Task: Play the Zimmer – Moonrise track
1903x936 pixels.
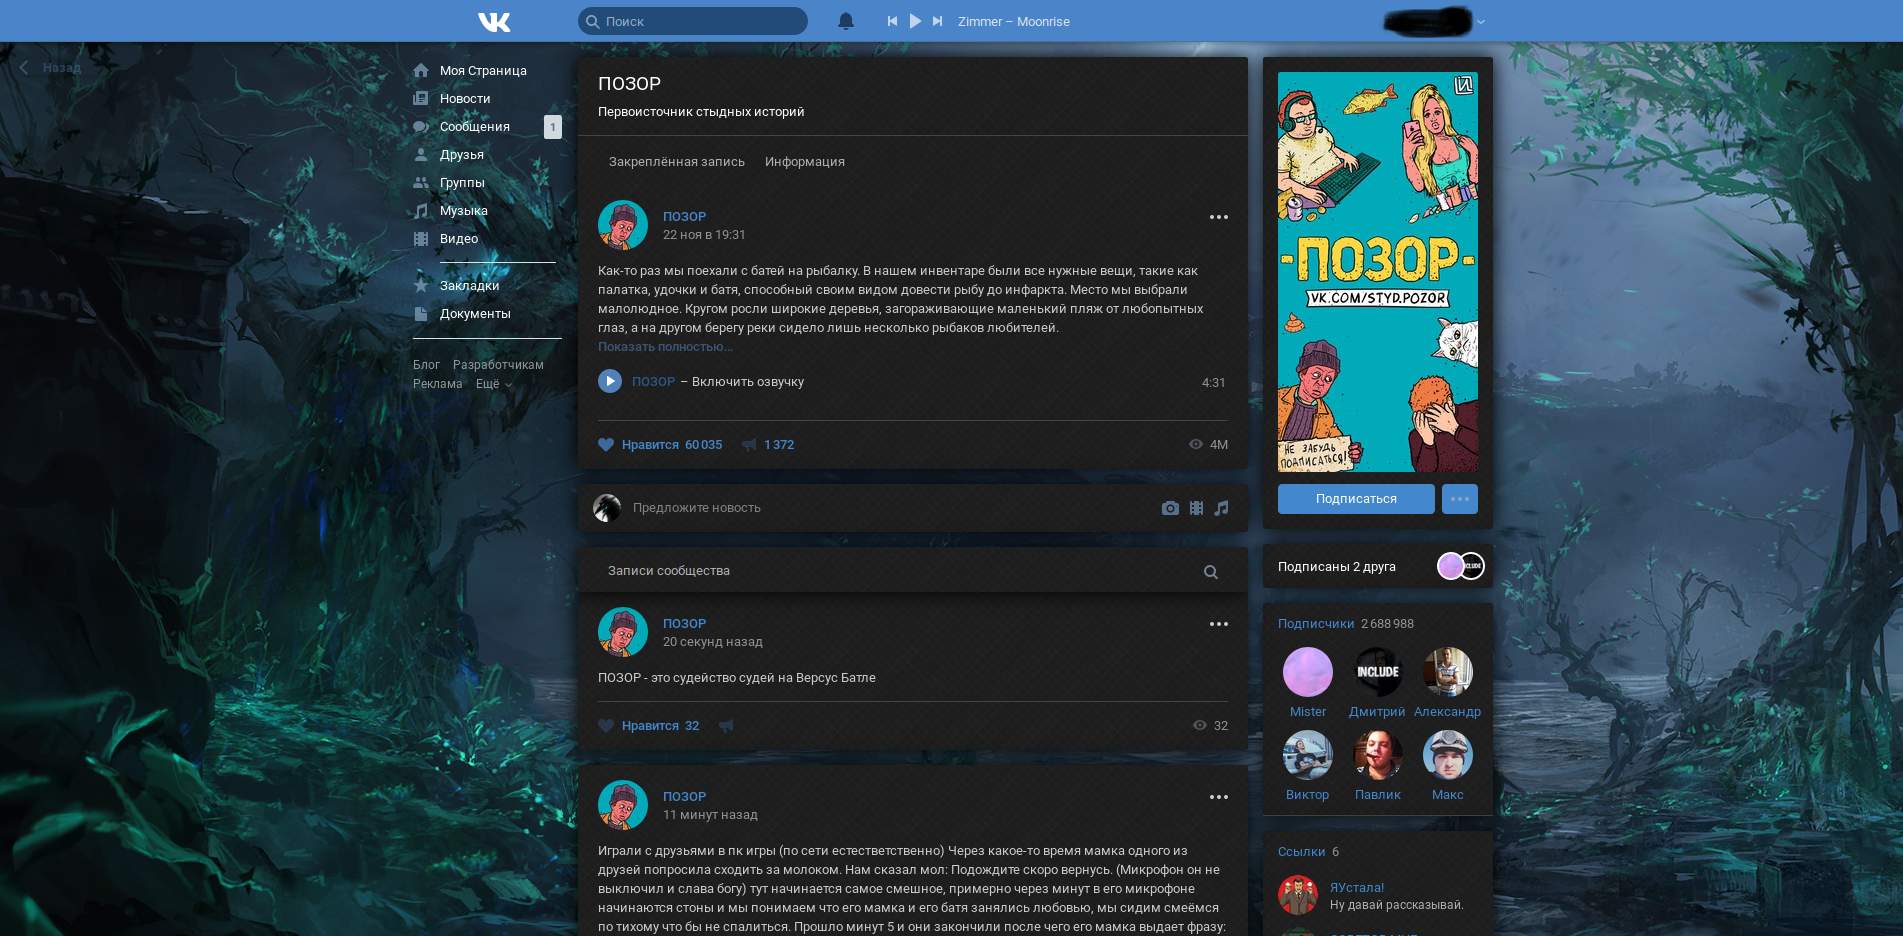Action: [915, 21]
